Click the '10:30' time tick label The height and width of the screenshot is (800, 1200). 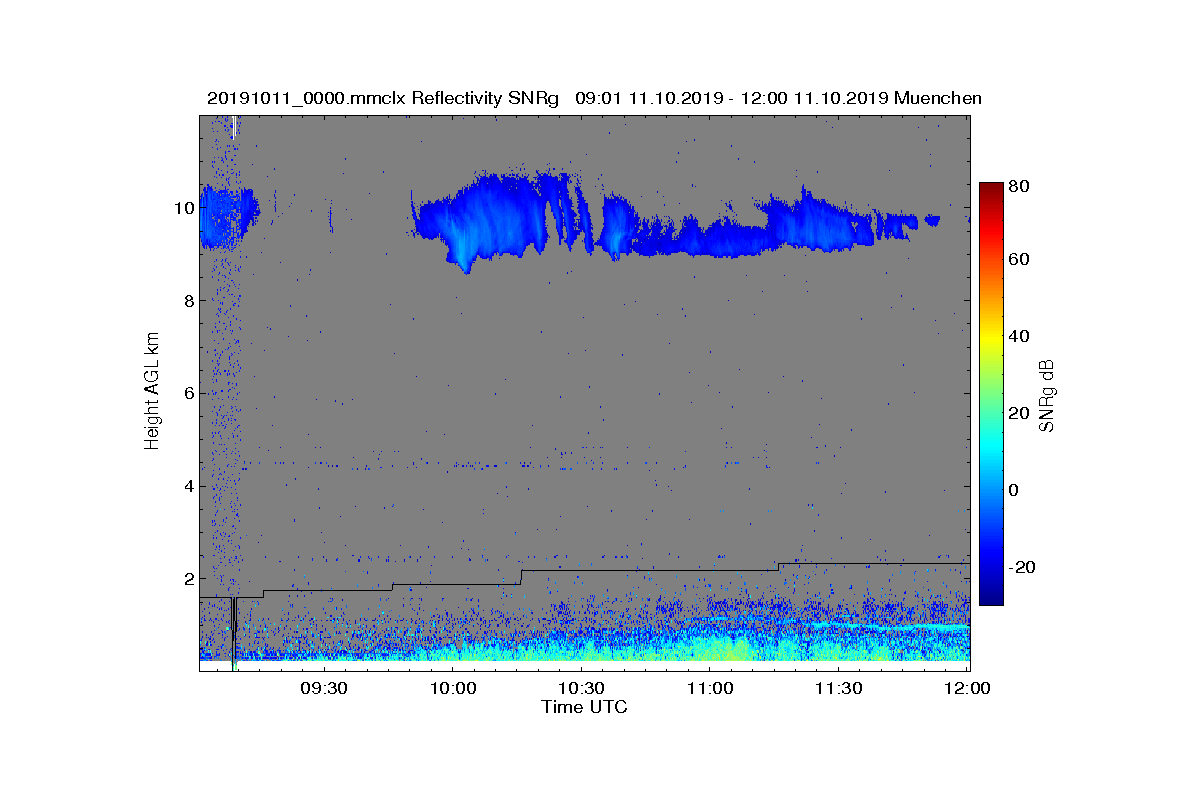[x=581, y=689]
